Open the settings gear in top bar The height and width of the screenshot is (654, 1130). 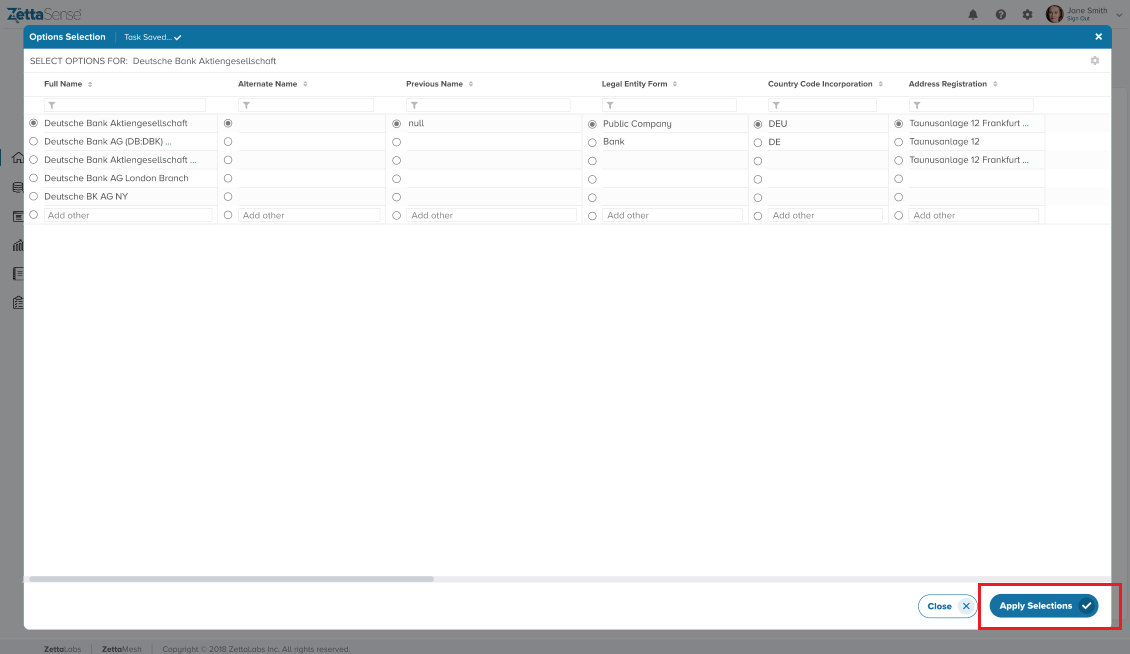pyautogui.click(x=1027, y=14)
